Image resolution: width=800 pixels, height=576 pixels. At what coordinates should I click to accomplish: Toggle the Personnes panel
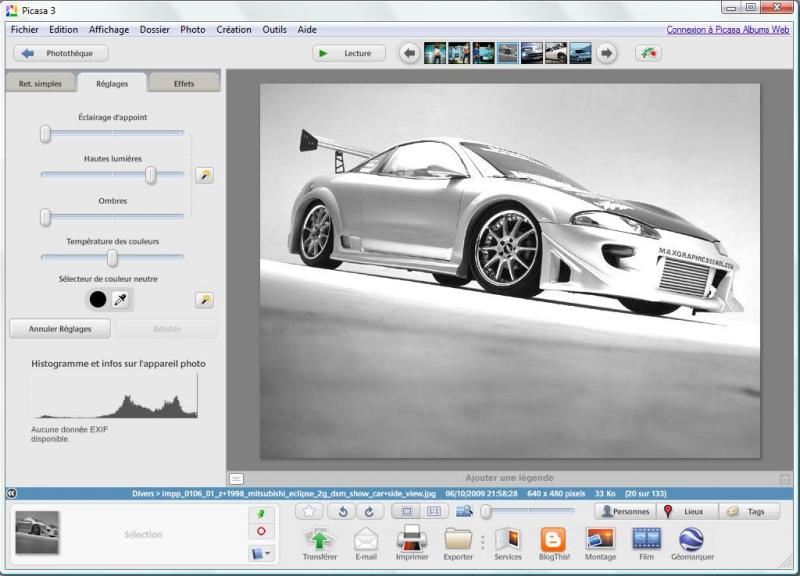pyautogui.click(x=625, y=511)
